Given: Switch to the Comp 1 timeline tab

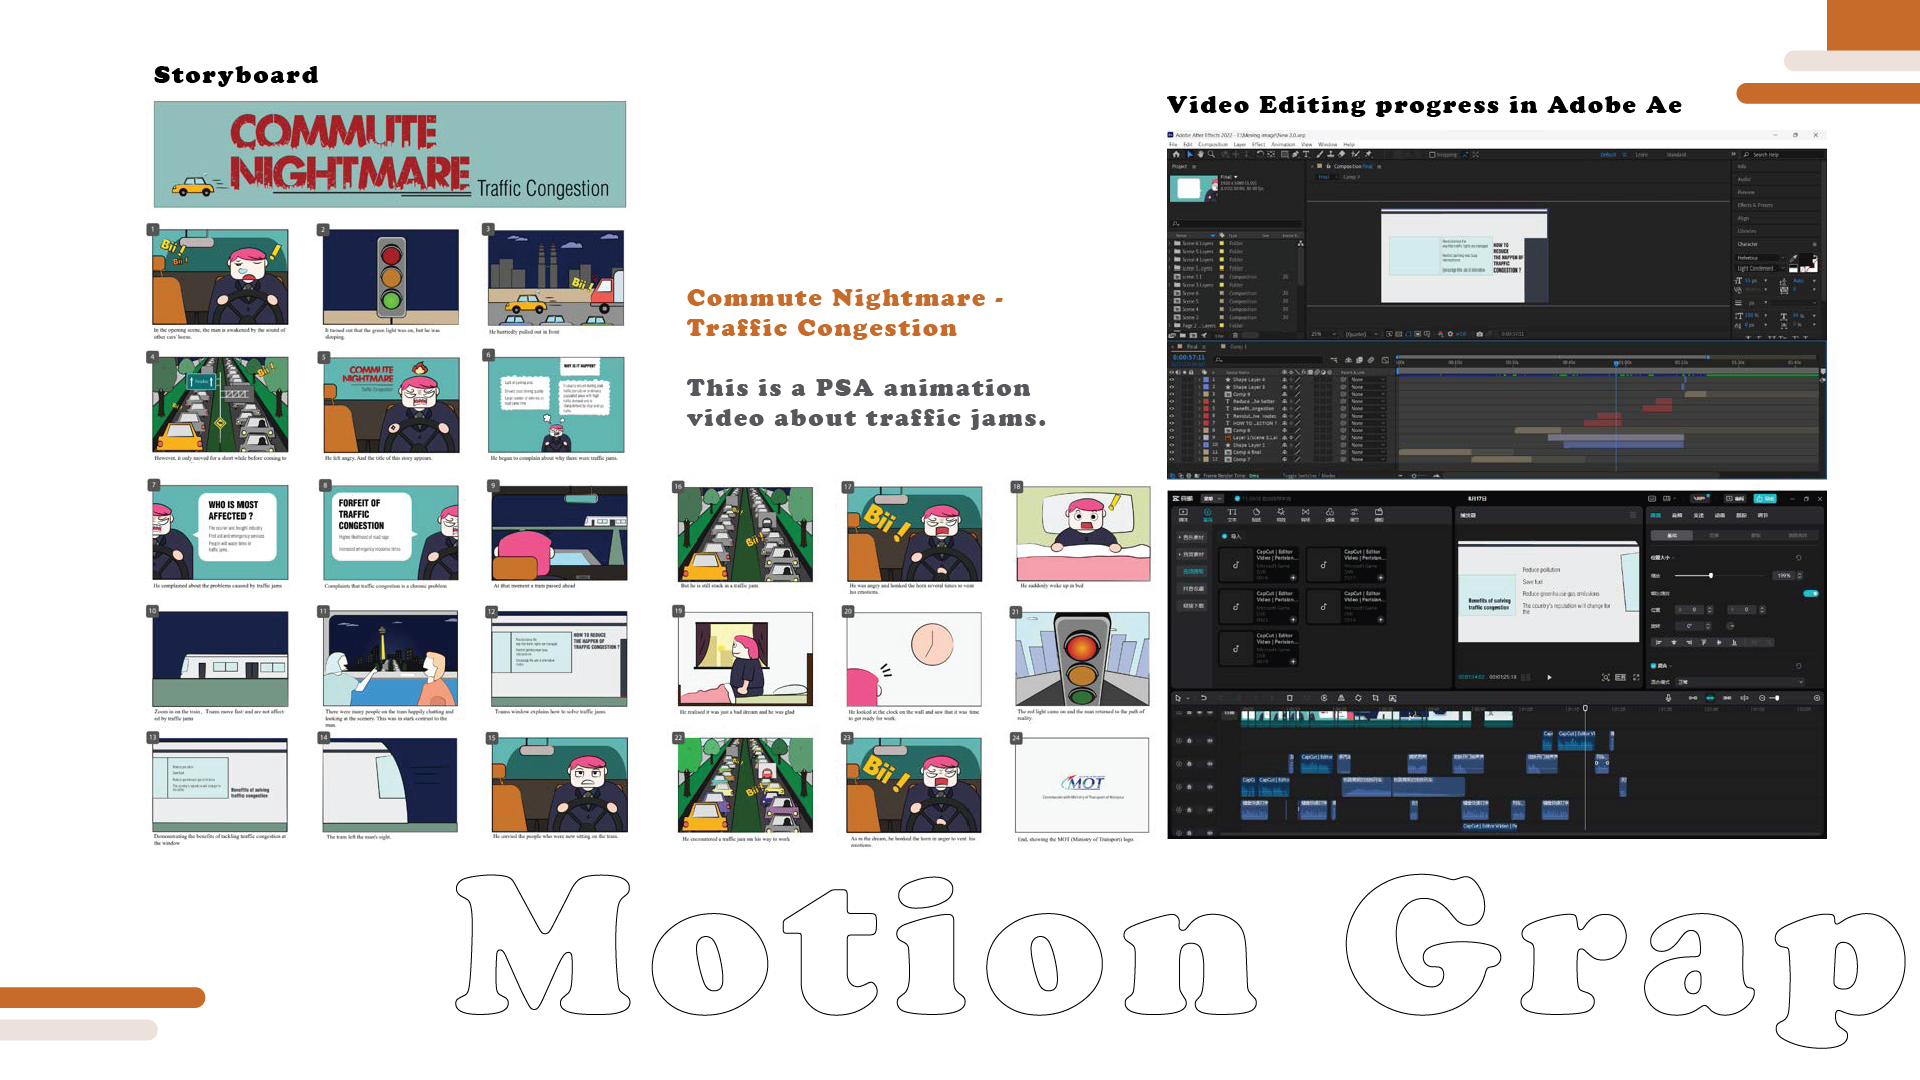Looking at the screenshot, I should pyautogui.click(x=1237, y=347).
